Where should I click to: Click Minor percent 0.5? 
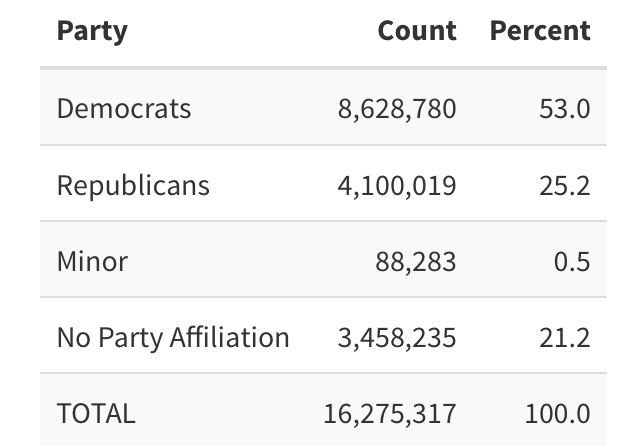click(572, 262)
